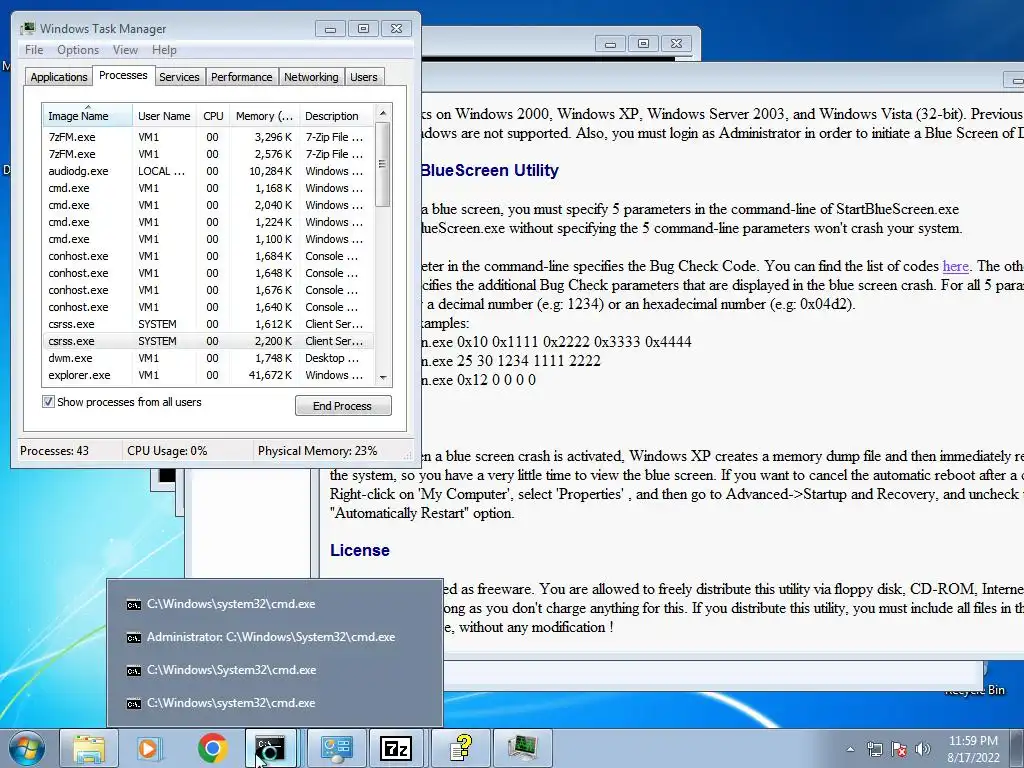Image resolution: width=1024 pixels, height=768 pixels.
Task: Click Physical Memory: 23% status entry
Action: coord(317,451)
